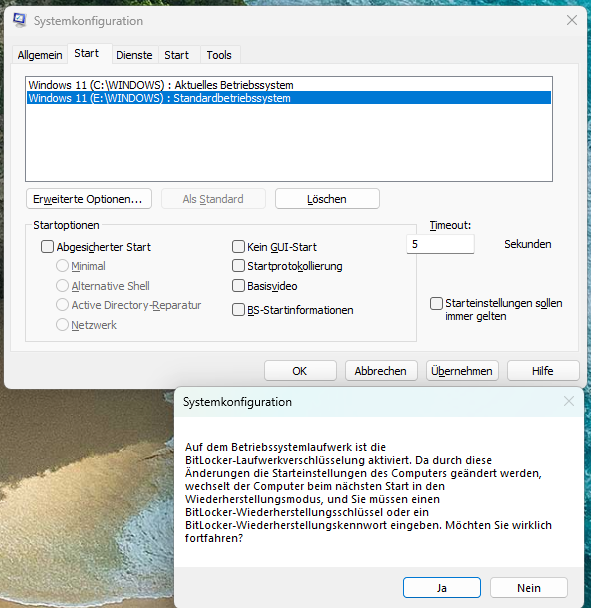Viewport: 591px width, 608px height.
Task: Select Windows 11 (E:\WINDOWS) Standardbetriebssystem entry
Action: (x=289, y=98)
